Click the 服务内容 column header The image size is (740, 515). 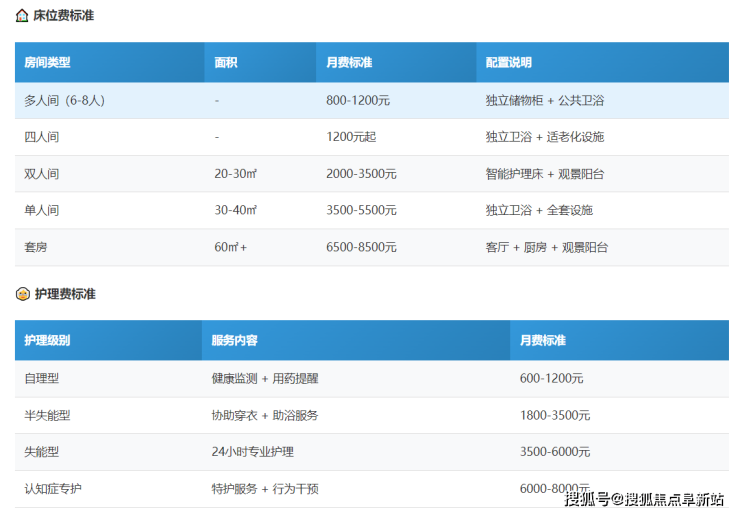235,340
